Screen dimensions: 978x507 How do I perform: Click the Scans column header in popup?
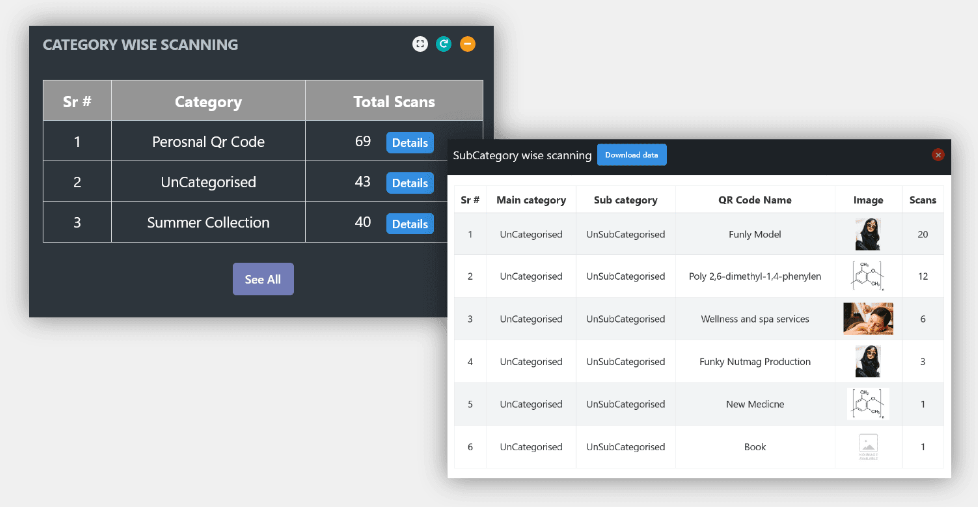pos(922,200)
